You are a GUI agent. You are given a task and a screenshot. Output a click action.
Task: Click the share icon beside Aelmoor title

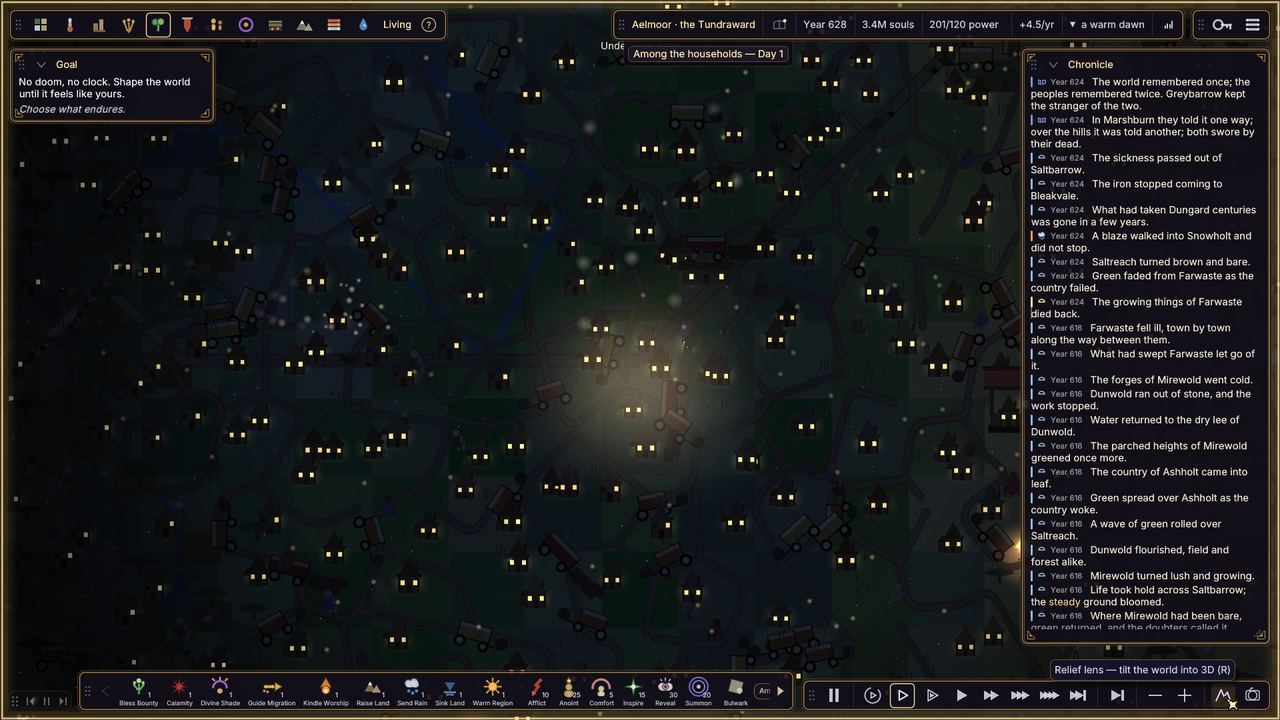tap(780, 25)
